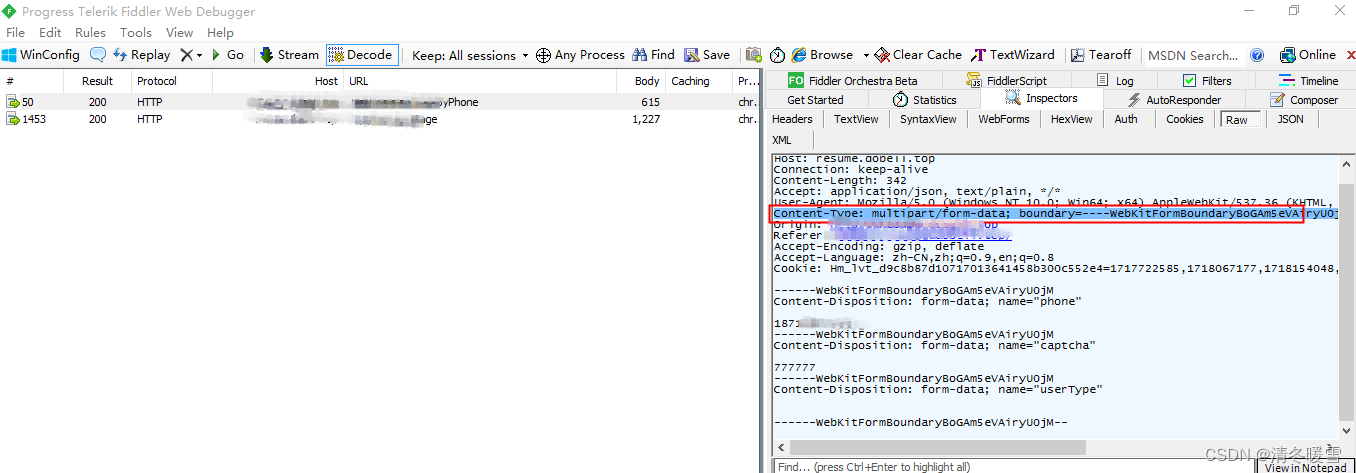Screen dimensions: 1356x473
Task: Open the Remove sessions dropdown arrow
Action: click(199, 56)
